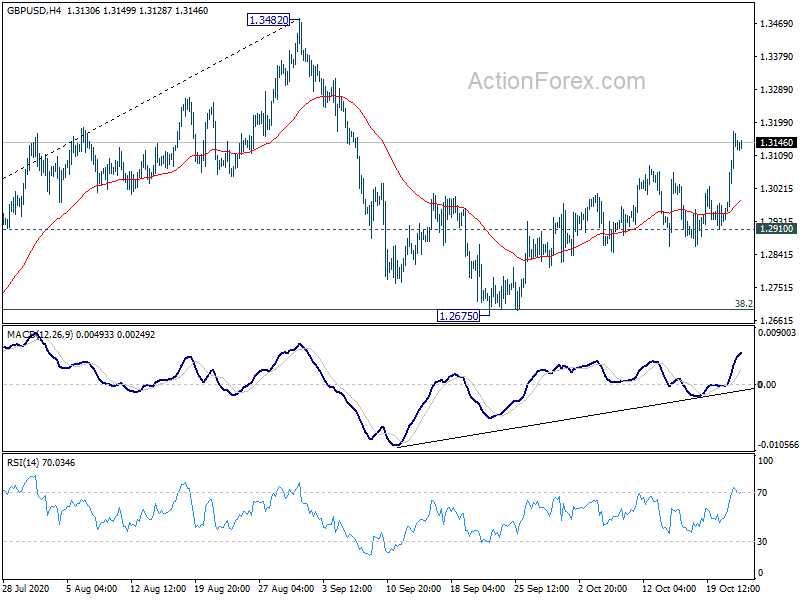Click the 1.29100 support level tag

click(x=776, y=229)
